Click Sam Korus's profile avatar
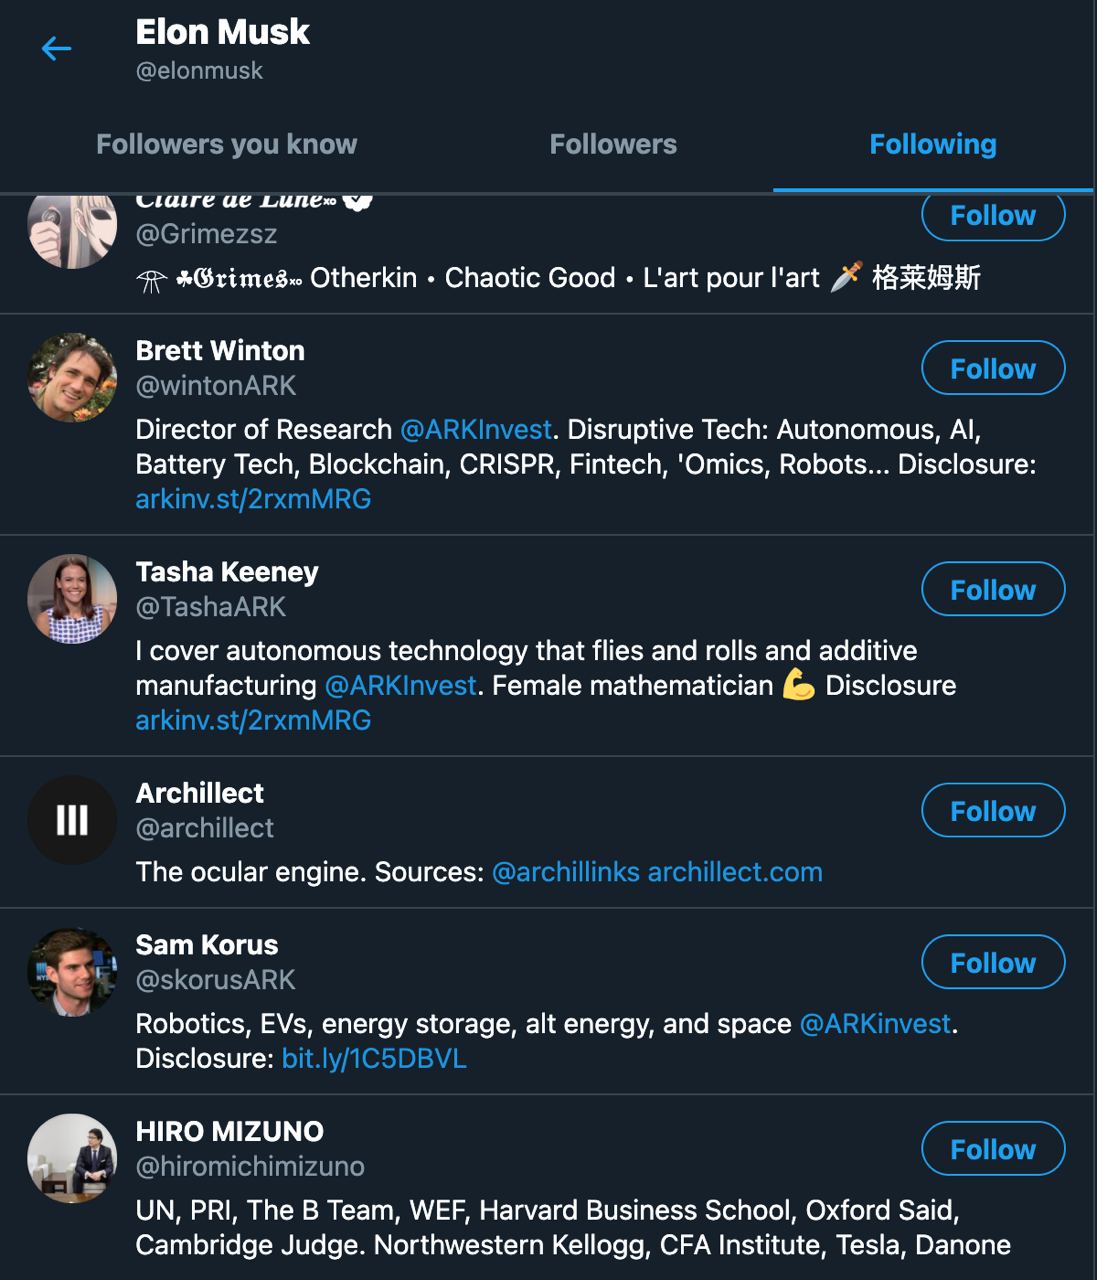 coord(72,972)
